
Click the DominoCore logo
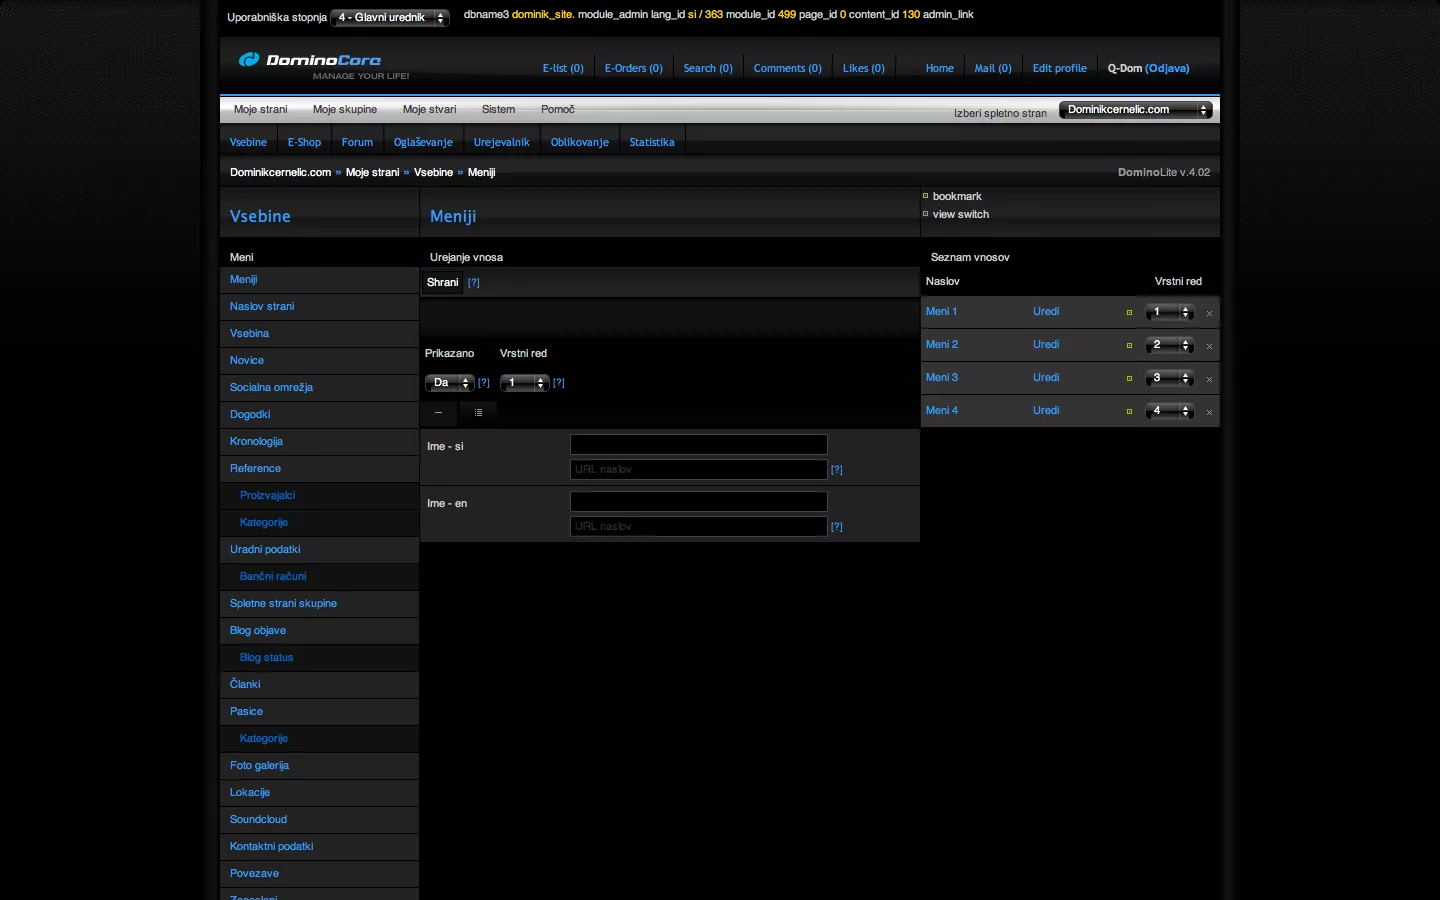(x=310, y=61)
